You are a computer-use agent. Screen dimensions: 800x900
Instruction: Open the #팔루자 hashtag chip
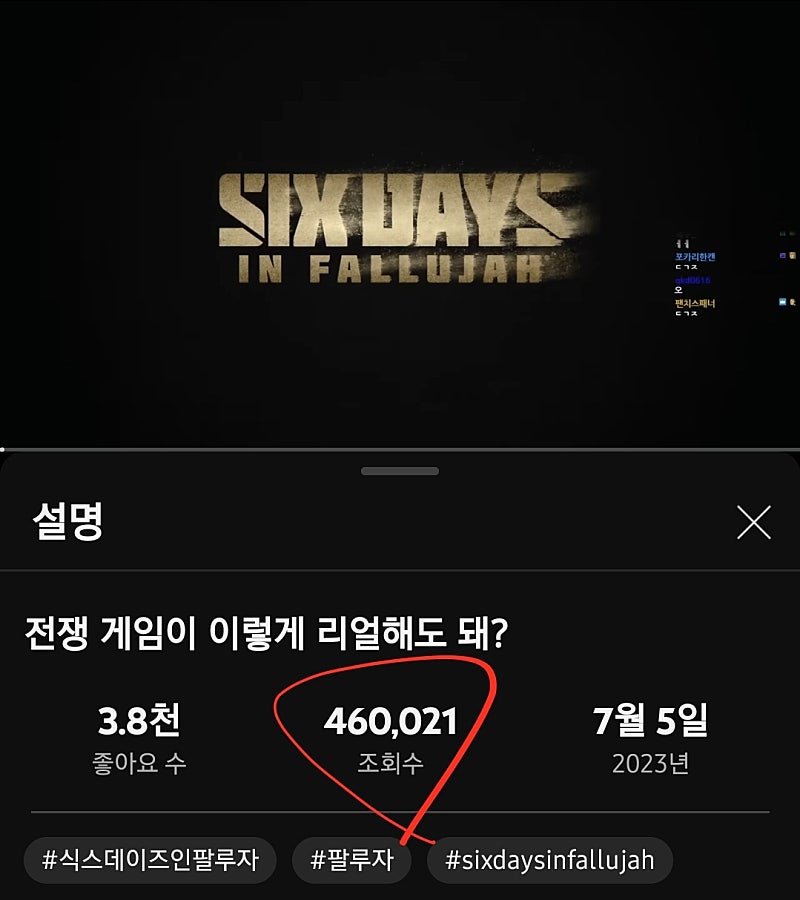(x=352, y=860)
